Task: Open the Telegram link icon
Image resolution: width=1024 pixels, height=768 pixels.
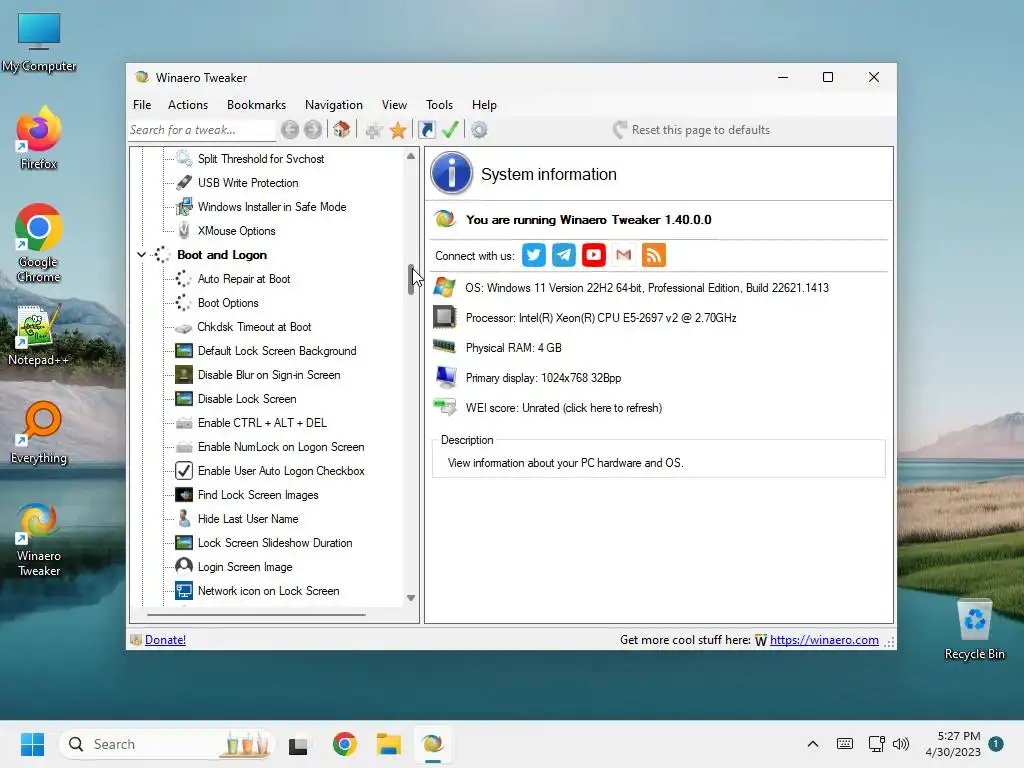Action: [x=564, y=255]
